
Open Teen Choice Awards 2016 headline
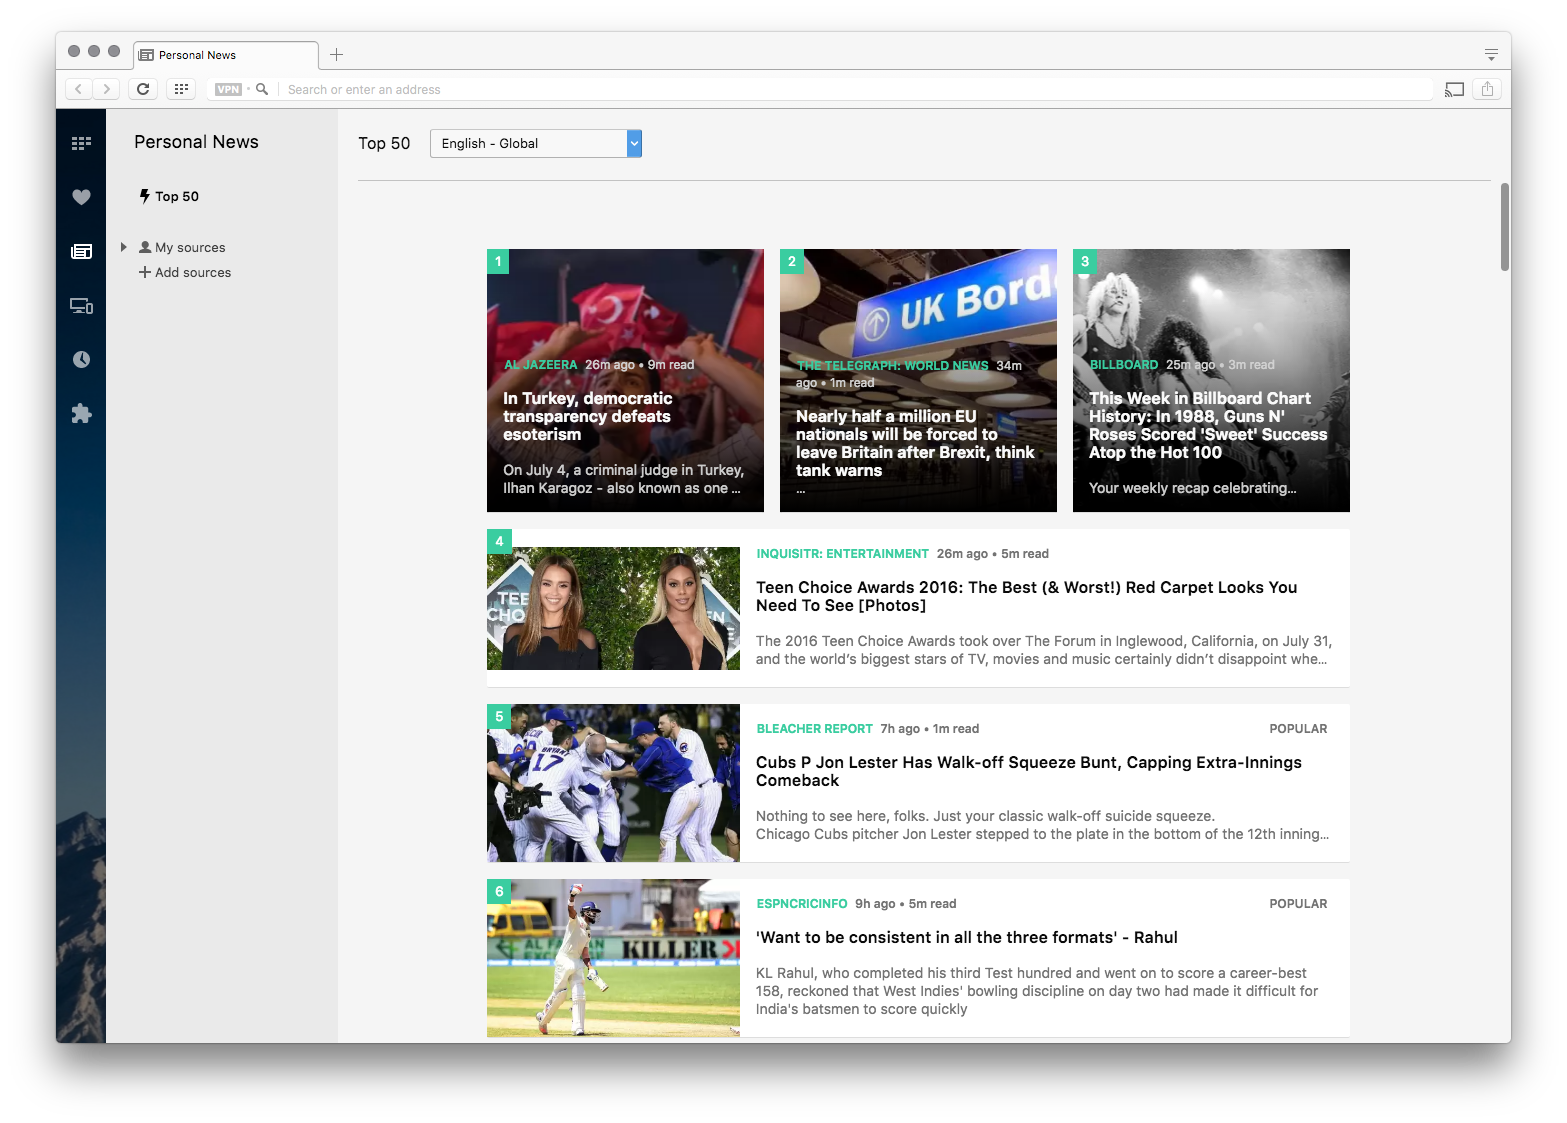pyautogui.click(x=1026, y=596)
